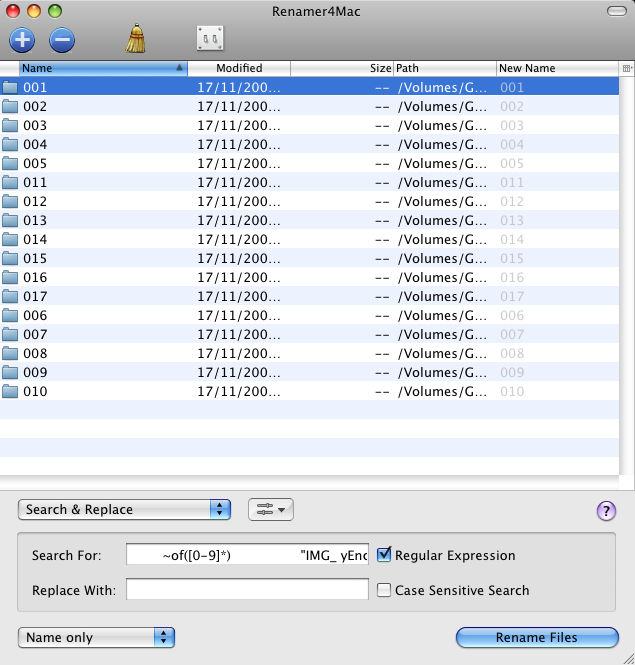Screen dimensions: 635x665
Task: Click the blue plus add files button
Action: (x=22, y=40)
